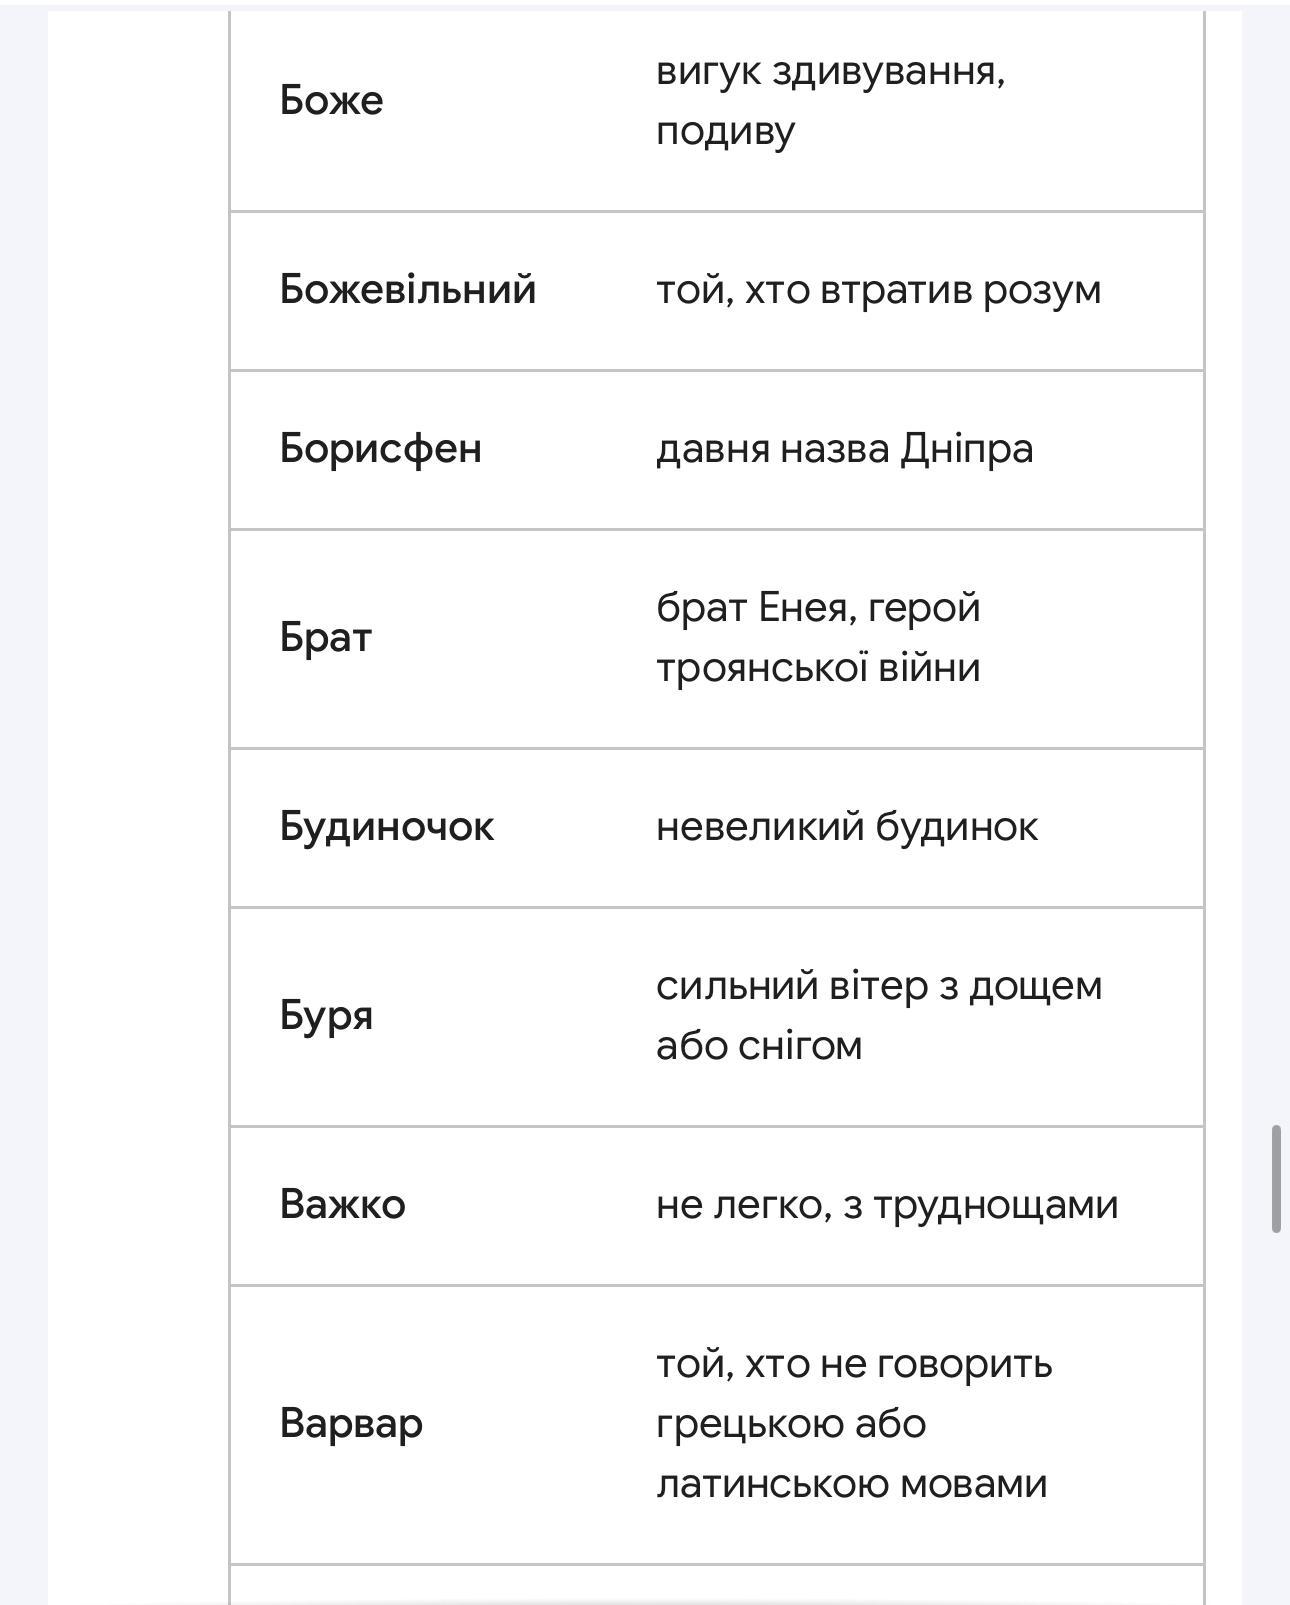Click the Борисфен term cell
The width and height of the screenshot is (1290, 1605).
point(380,448)
